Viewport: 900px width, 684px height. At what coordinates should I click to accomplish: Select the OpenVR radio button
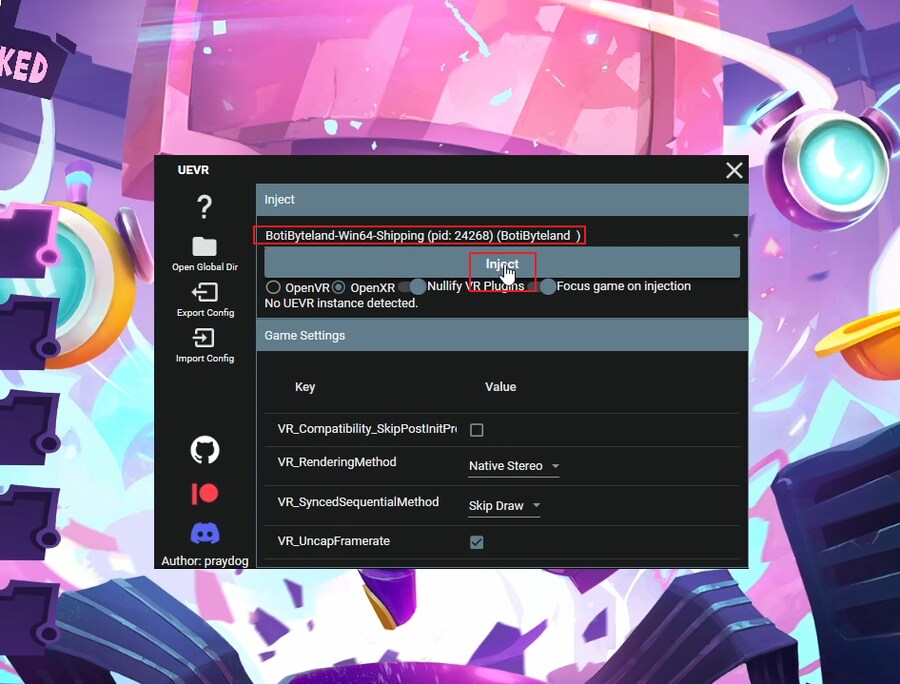[273, 287]
